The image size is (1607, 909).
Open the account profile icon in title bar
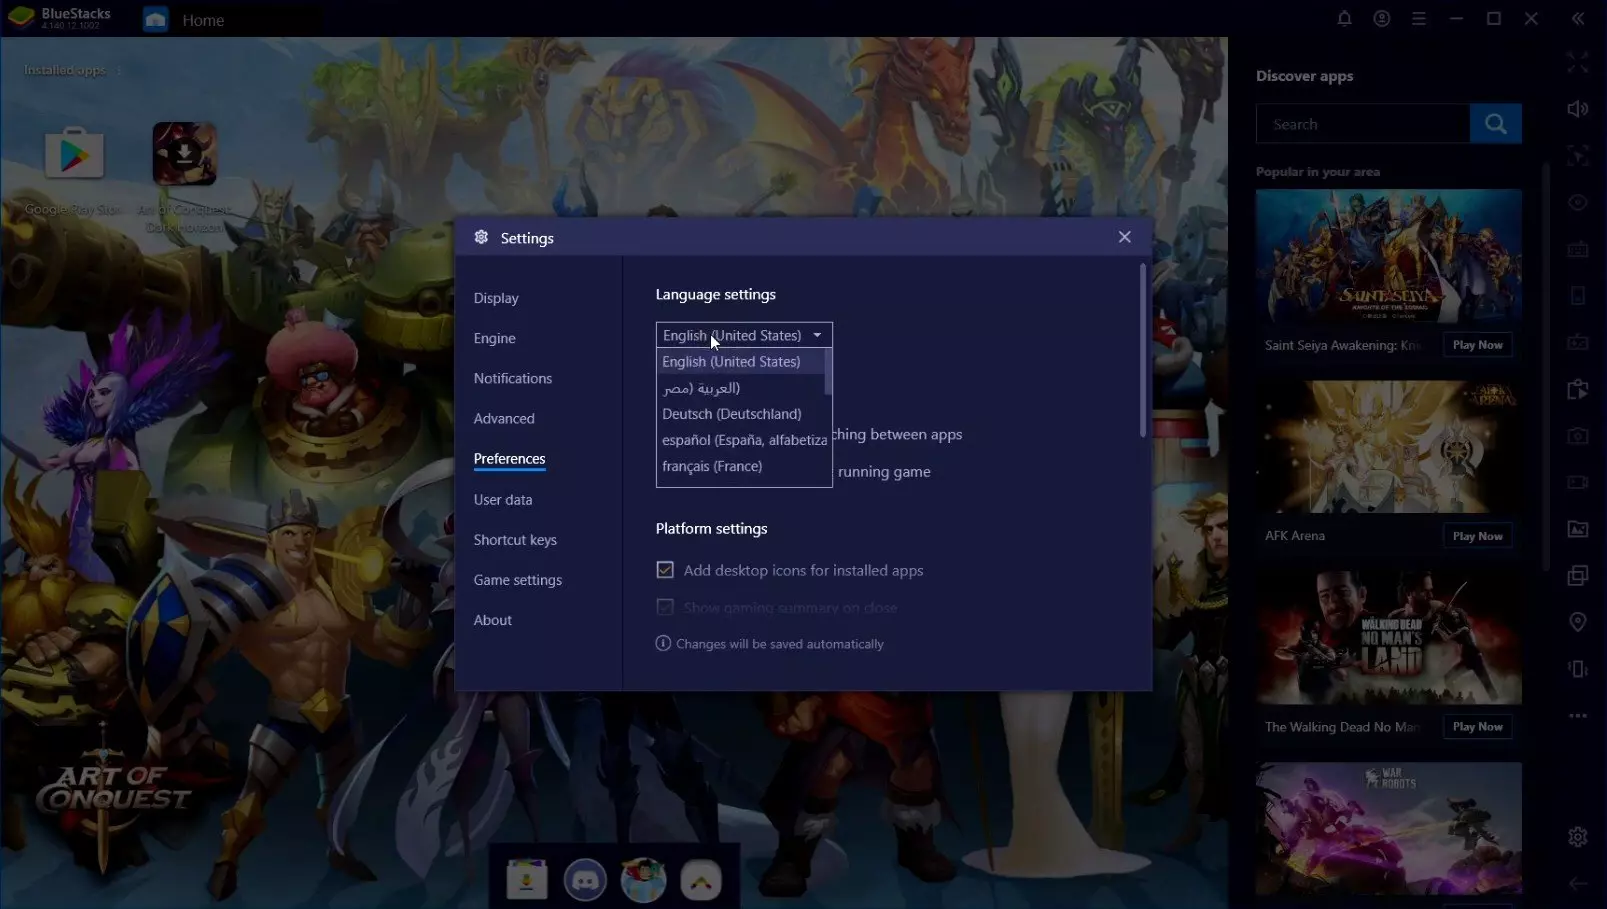(x=1381, y=19)
